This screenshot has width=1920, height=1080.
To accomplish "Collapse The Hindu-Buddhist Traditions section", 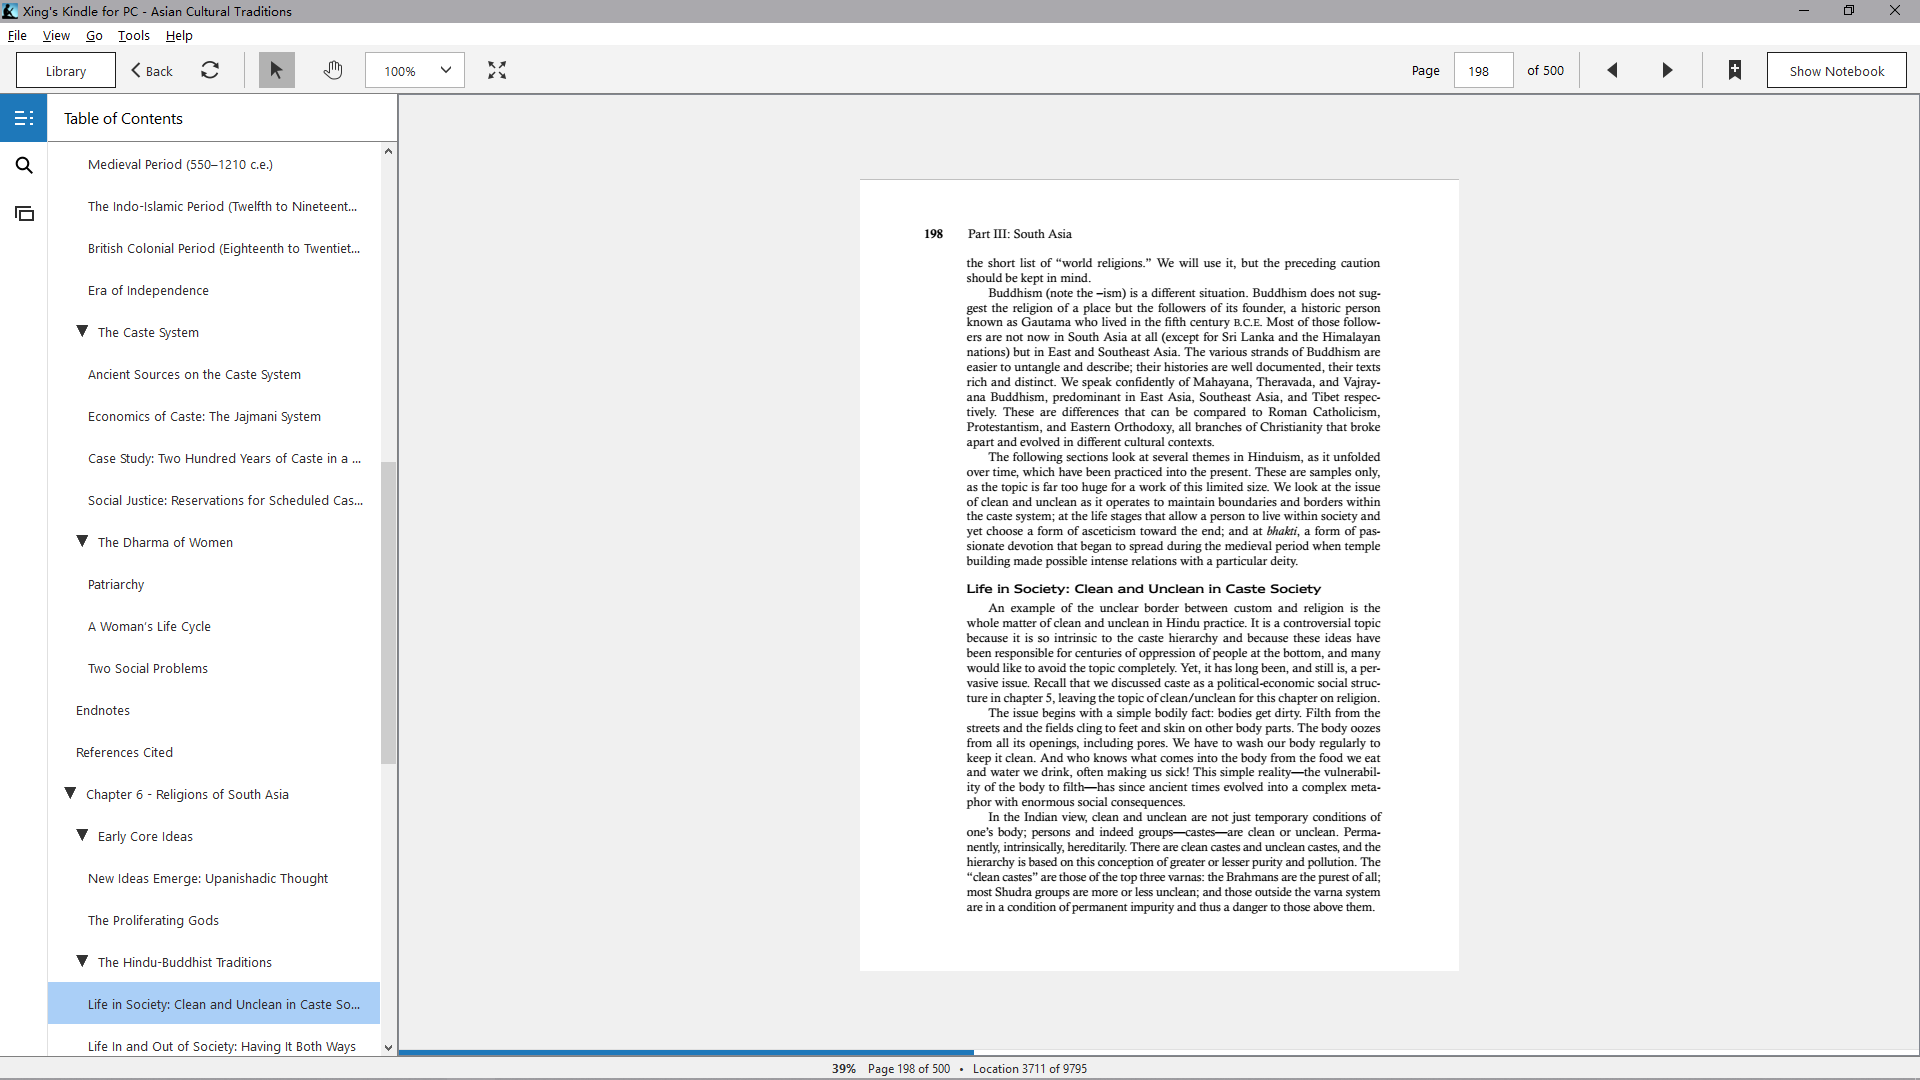I will (x=83, y=962).
